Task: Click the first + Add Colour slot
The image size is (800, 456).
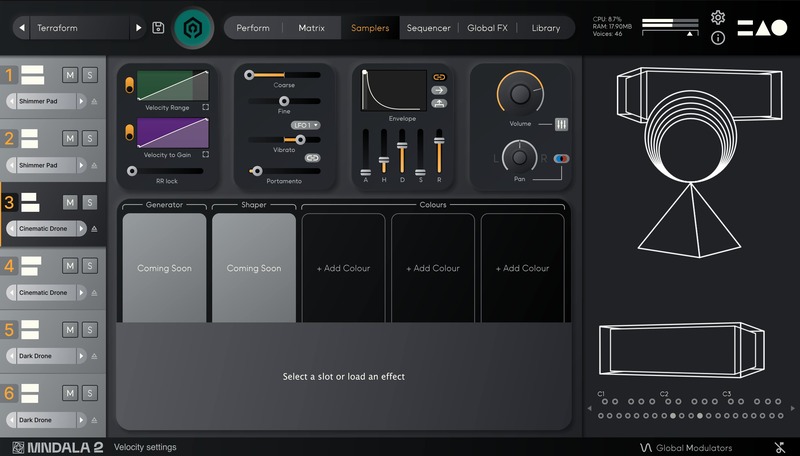Action: click(343, 268)
